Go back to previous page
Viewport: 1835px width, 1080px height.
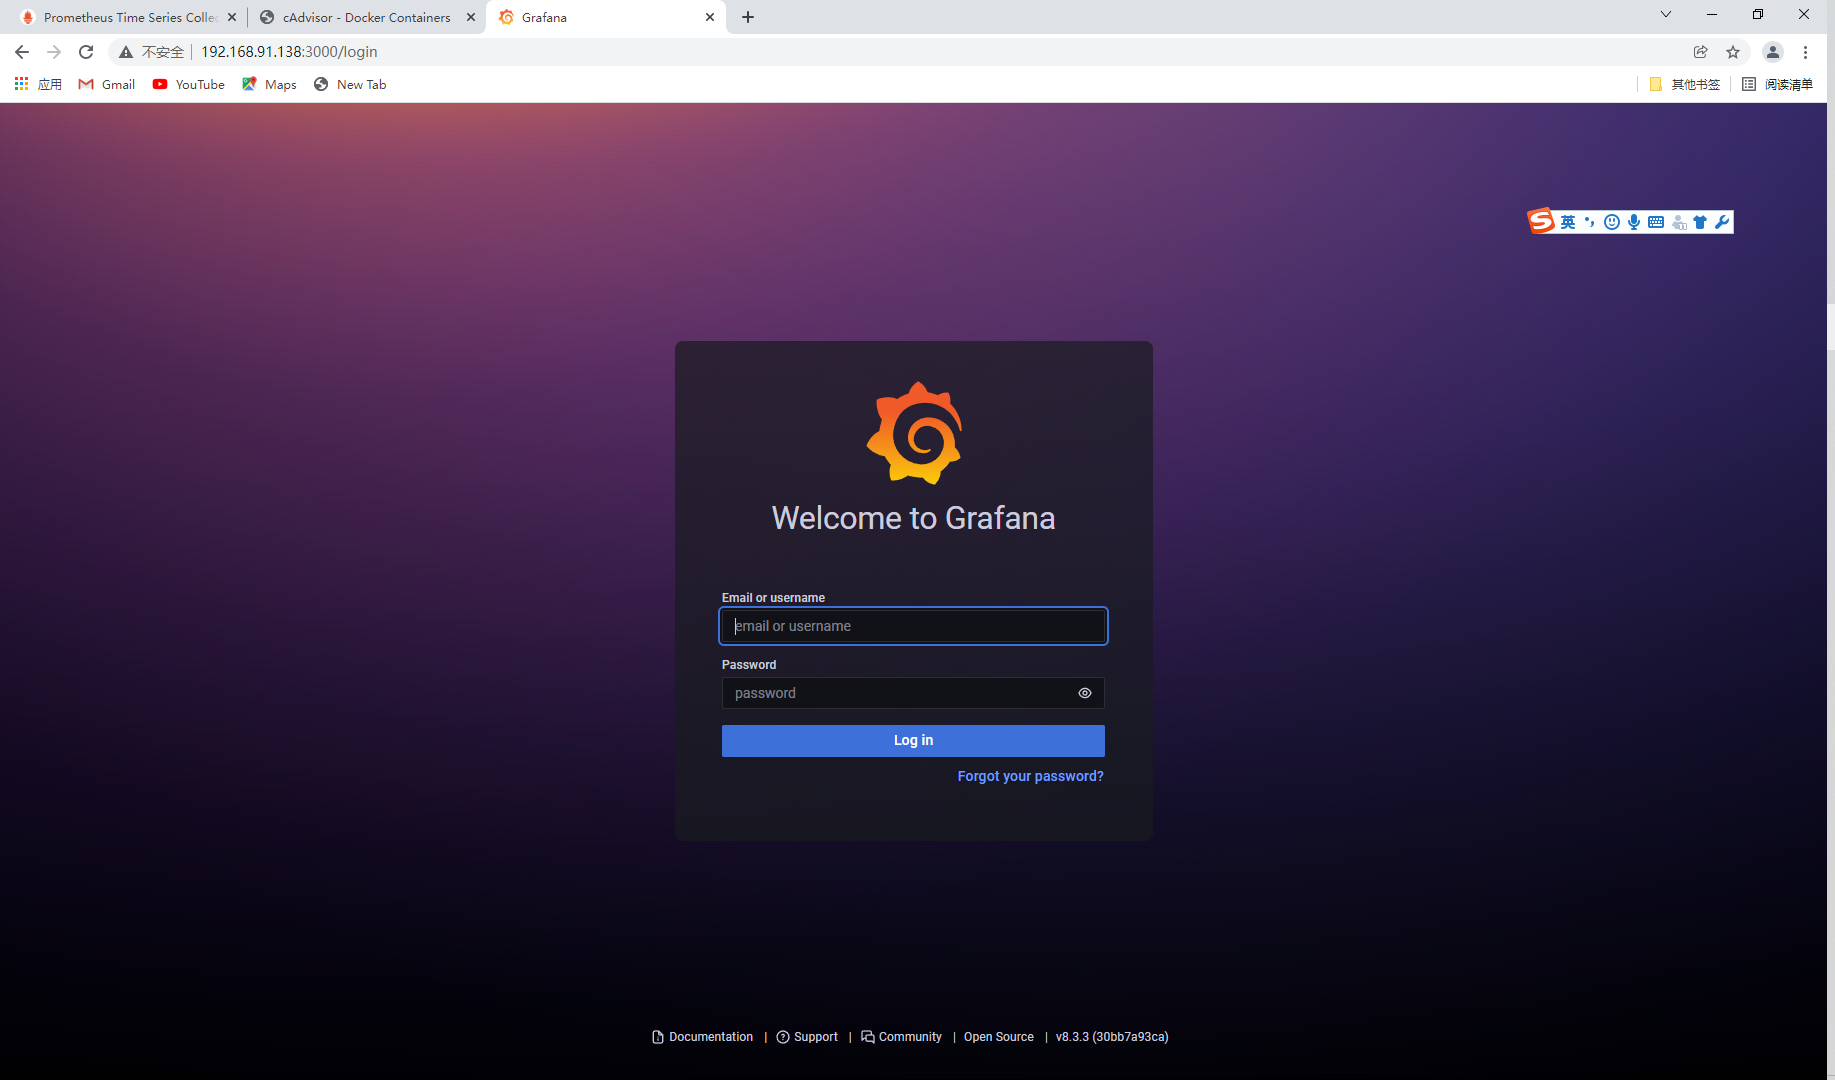(22, 52)
